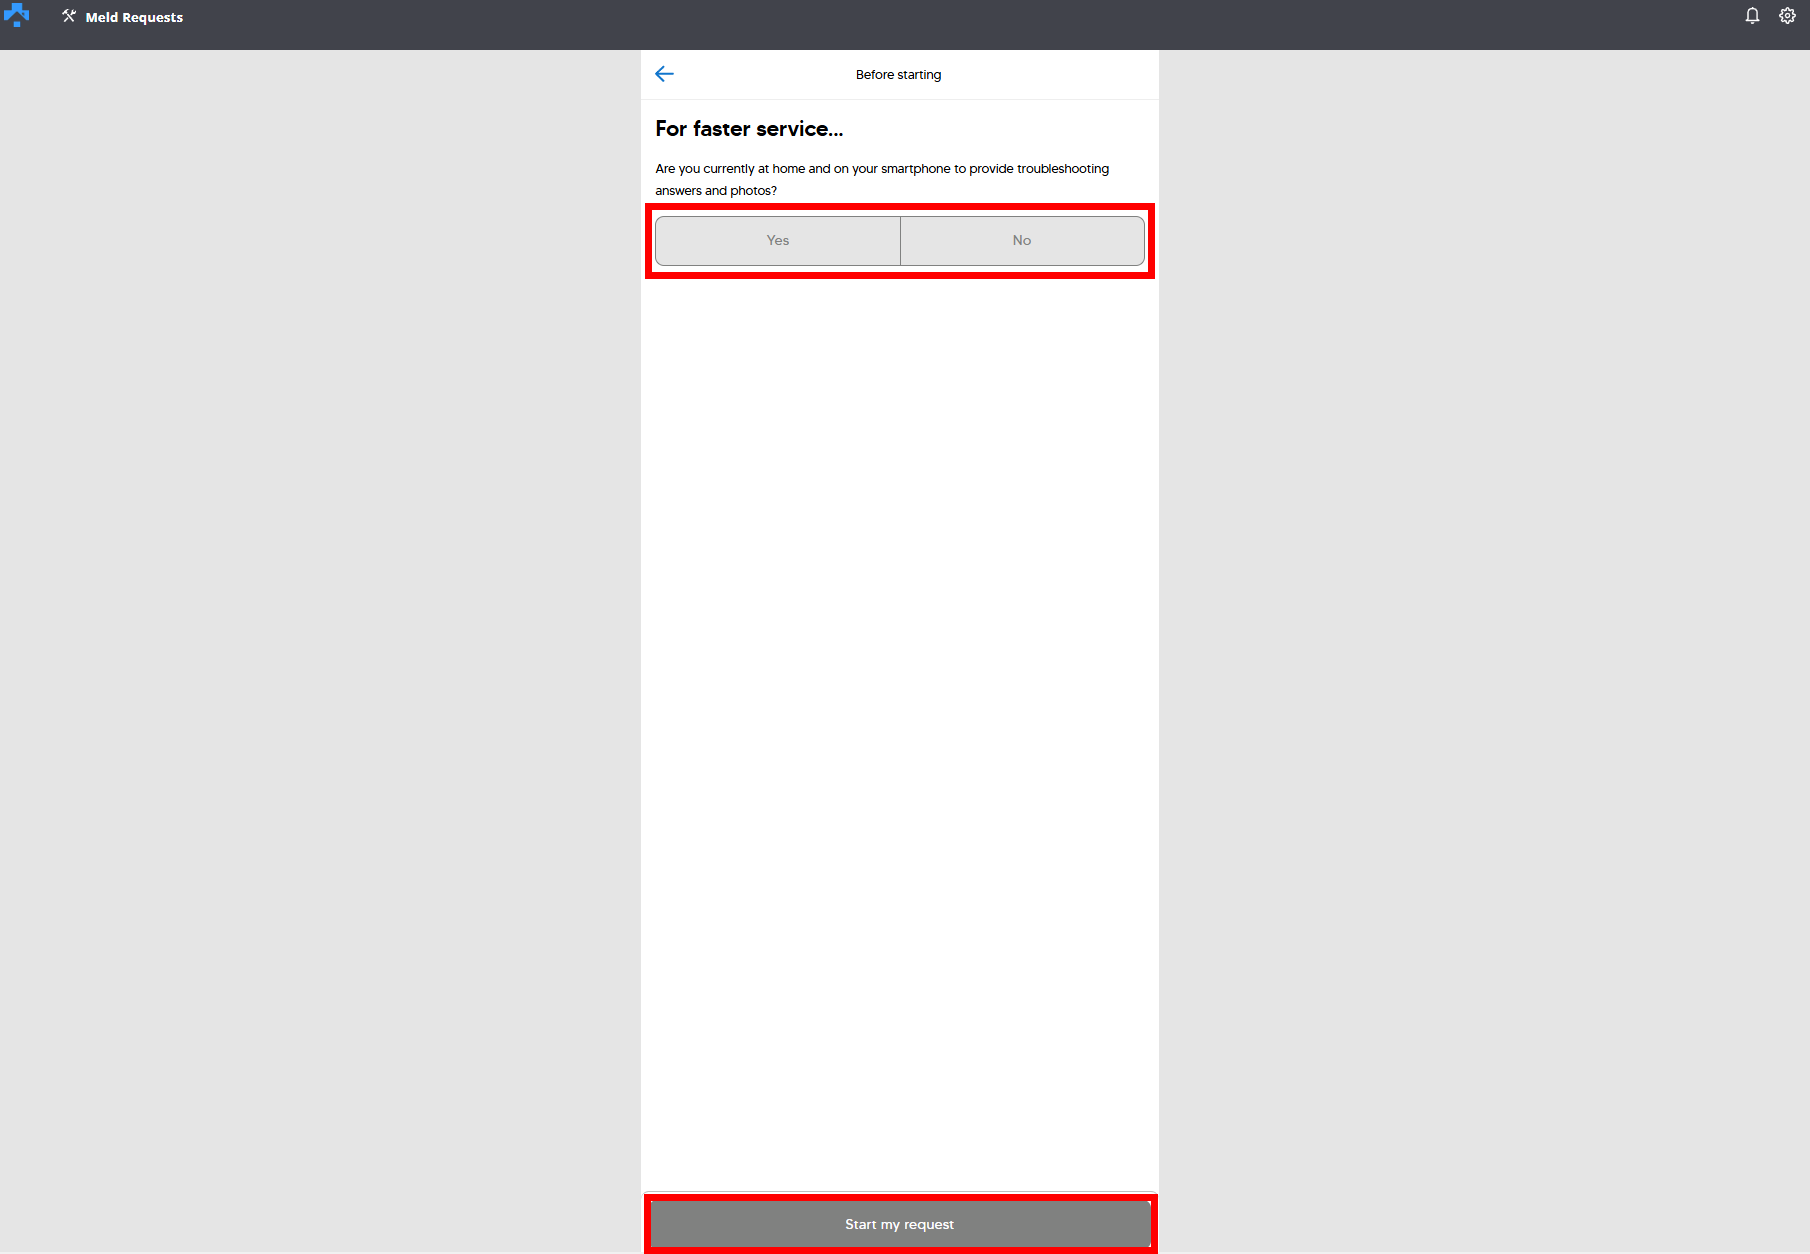This screenshot has height=1254, width=1810.
Task: Return to the previous screen via arrow
Action: (664, 74)
